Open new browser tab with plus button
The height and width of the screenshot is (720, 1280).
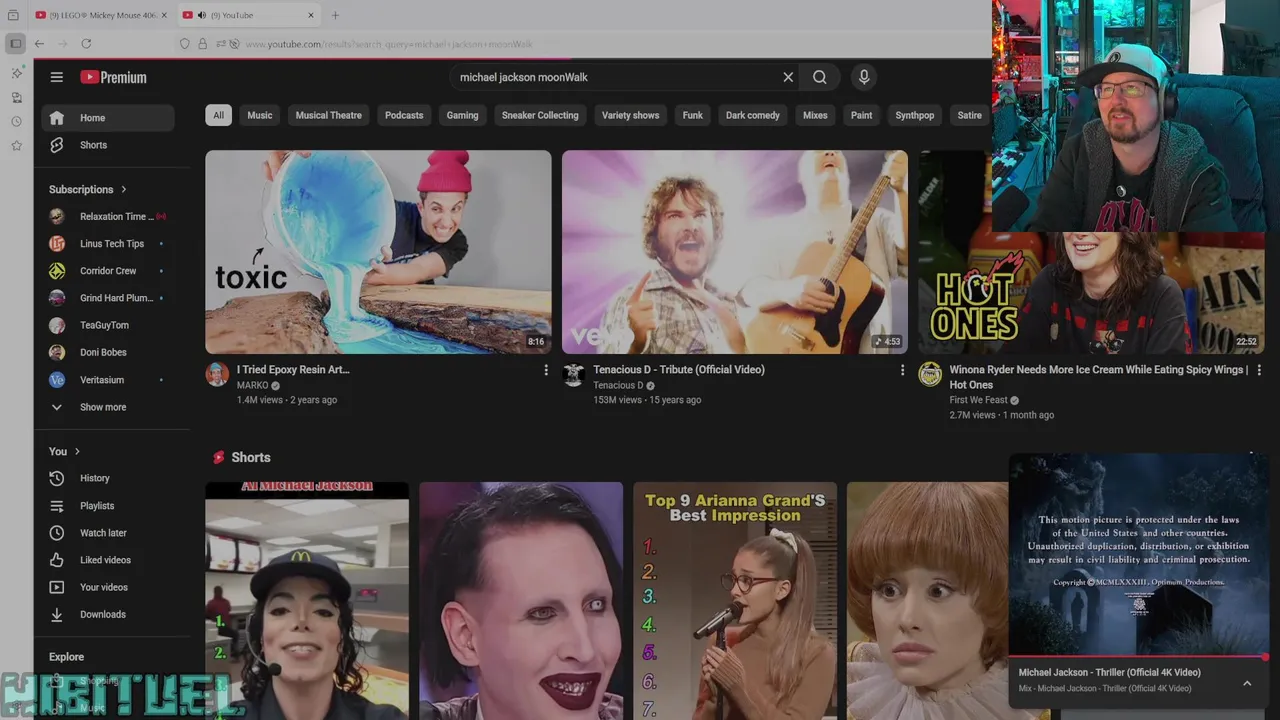335,15
